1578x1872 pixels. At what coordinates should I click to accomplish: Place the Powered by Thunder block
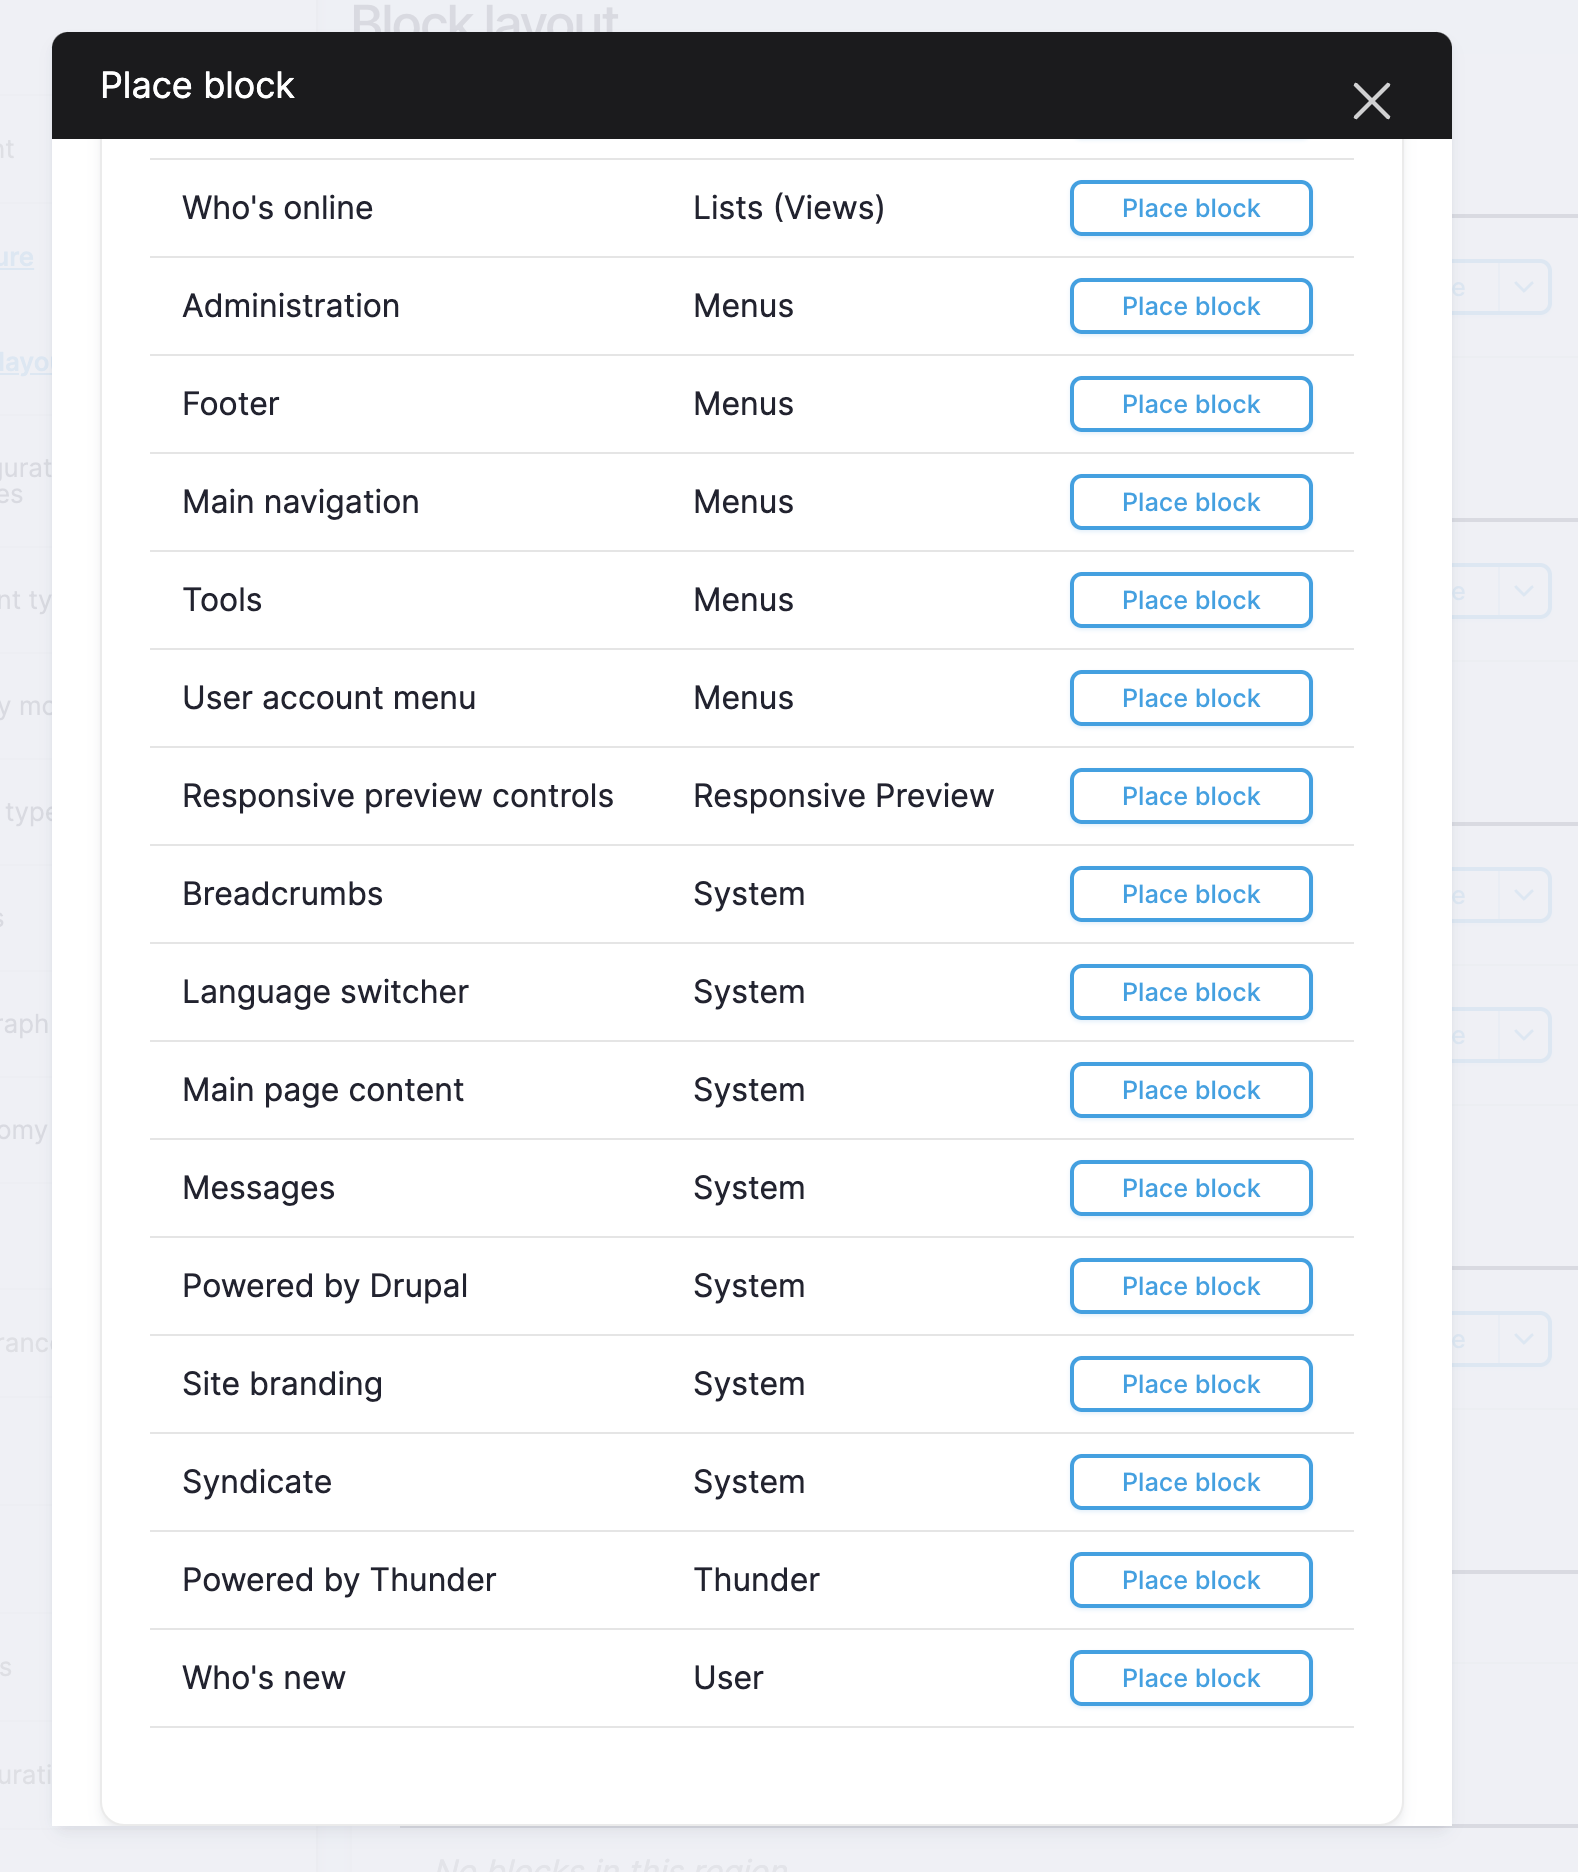1191,1580
